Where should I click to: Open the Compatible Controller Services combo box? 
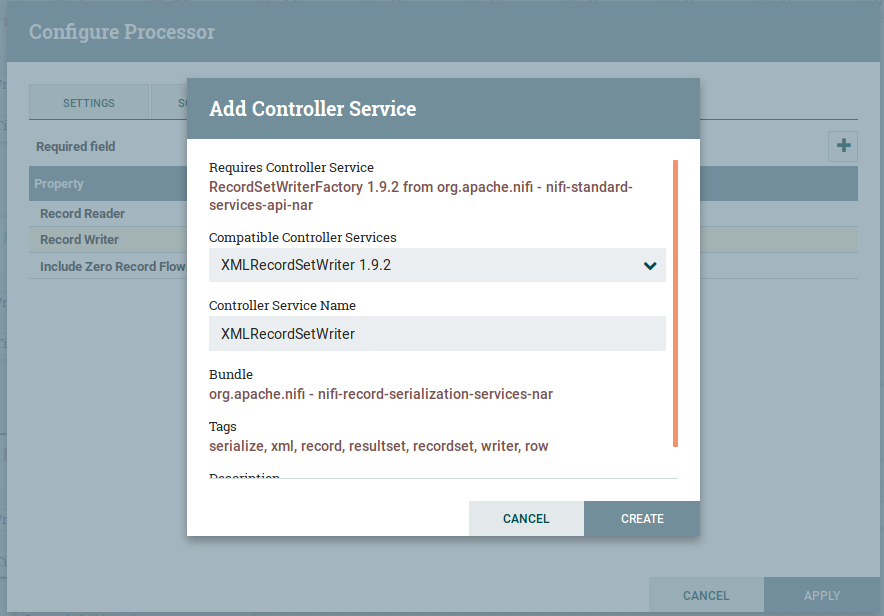[x=436, y=266]
